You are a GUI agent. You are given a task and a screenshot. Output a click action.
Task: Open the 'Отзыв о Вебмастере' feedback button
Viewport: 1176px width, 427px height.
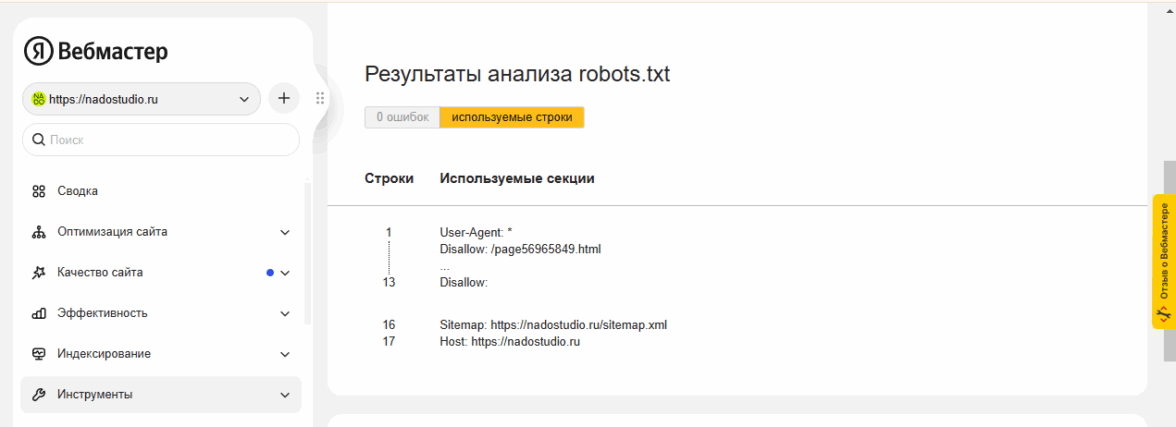pyautogui.click(x=1163, y=261)
